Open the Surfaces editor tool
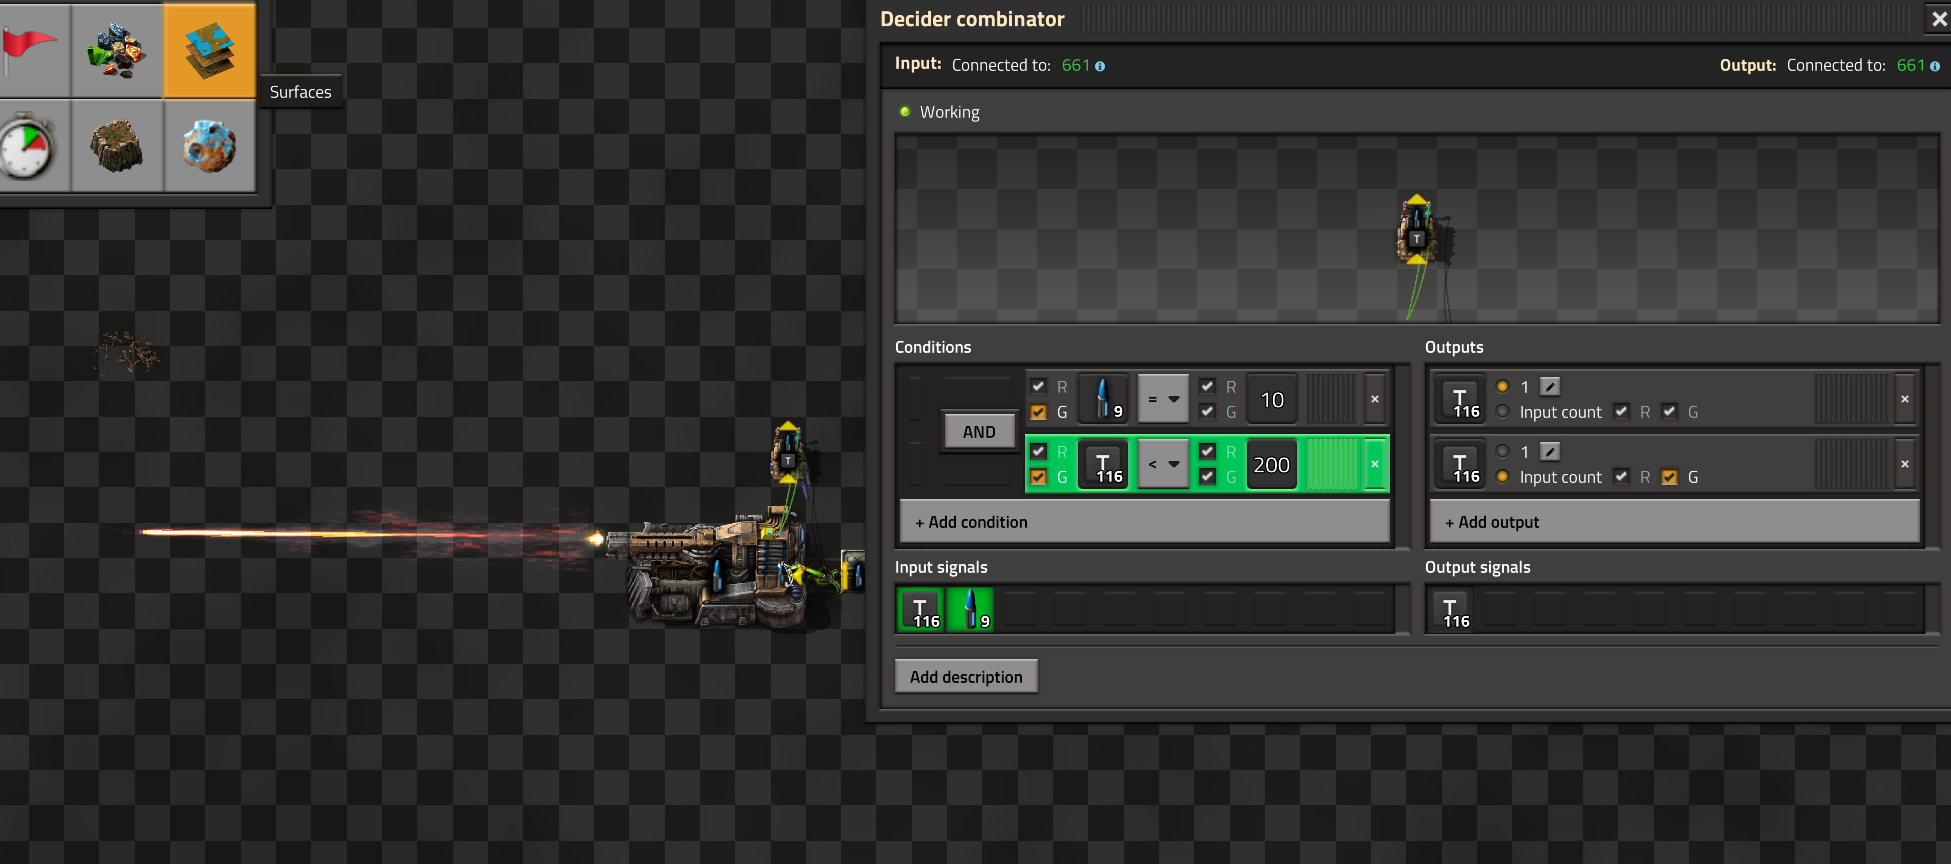This screenshot has height=864, width=1951. (209, 50)
